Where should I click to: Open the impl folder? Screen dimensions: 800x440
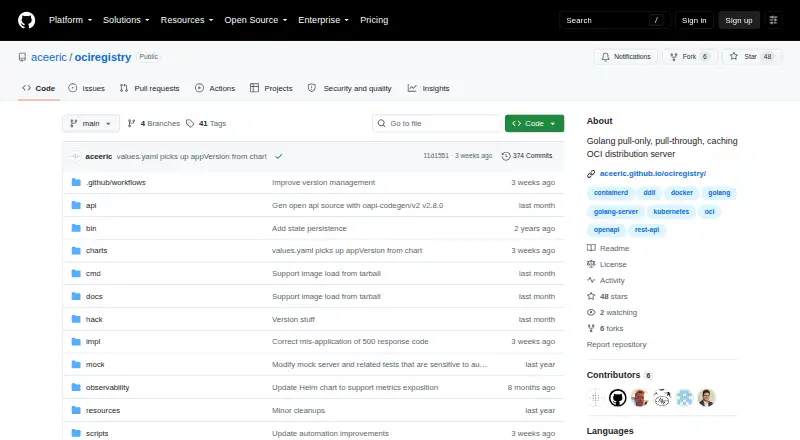93,341
